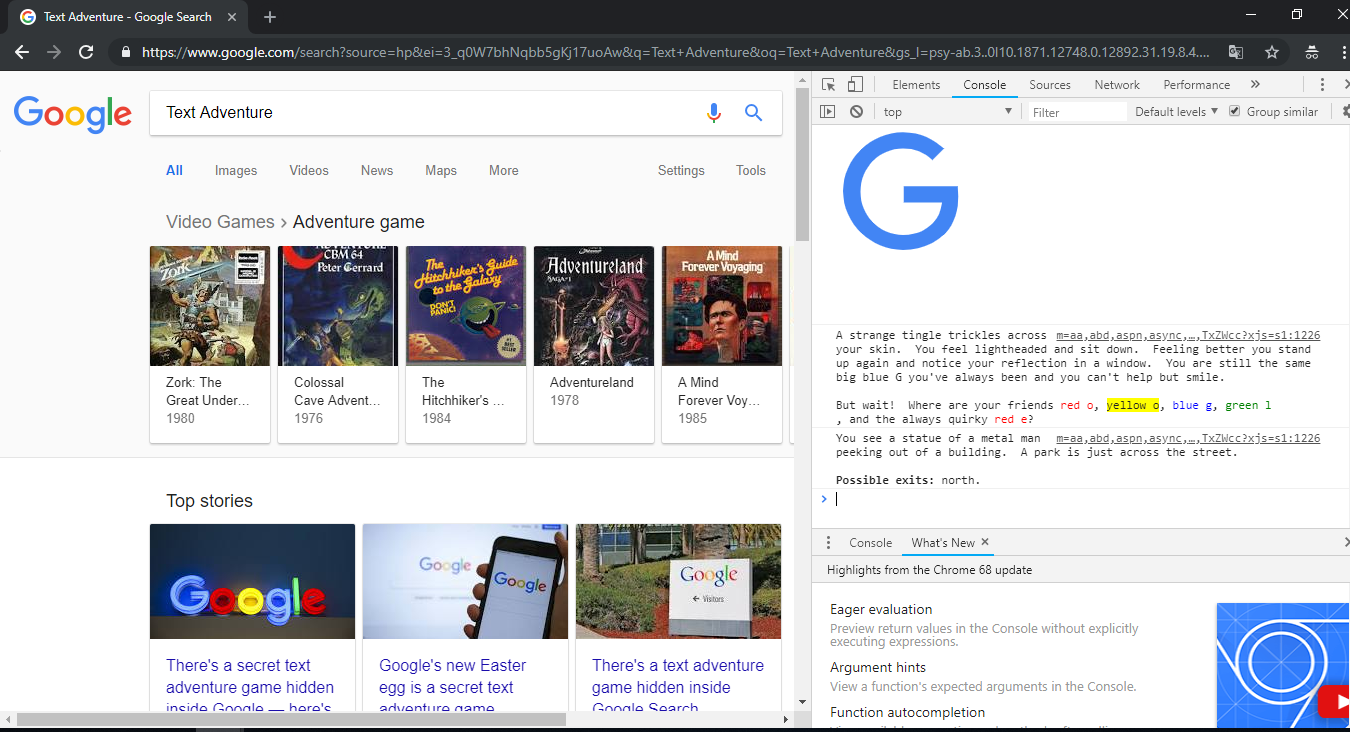Click the browser forward arrow

coord(54,52)
